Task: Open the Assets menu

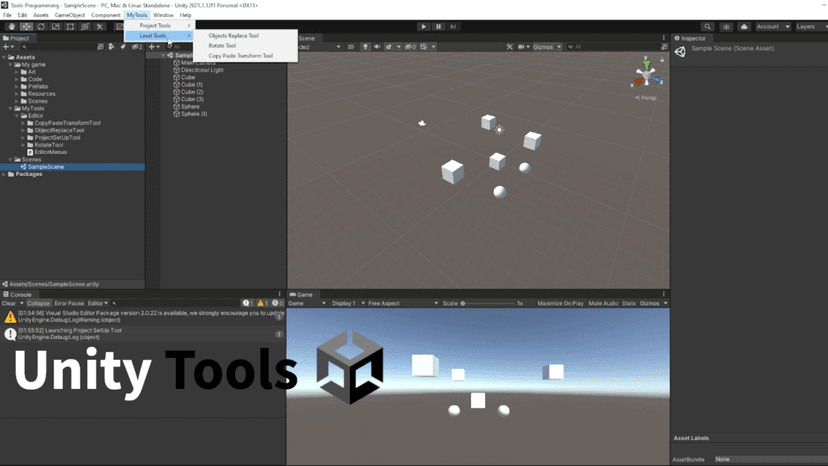Action: (x=41, y=15)
